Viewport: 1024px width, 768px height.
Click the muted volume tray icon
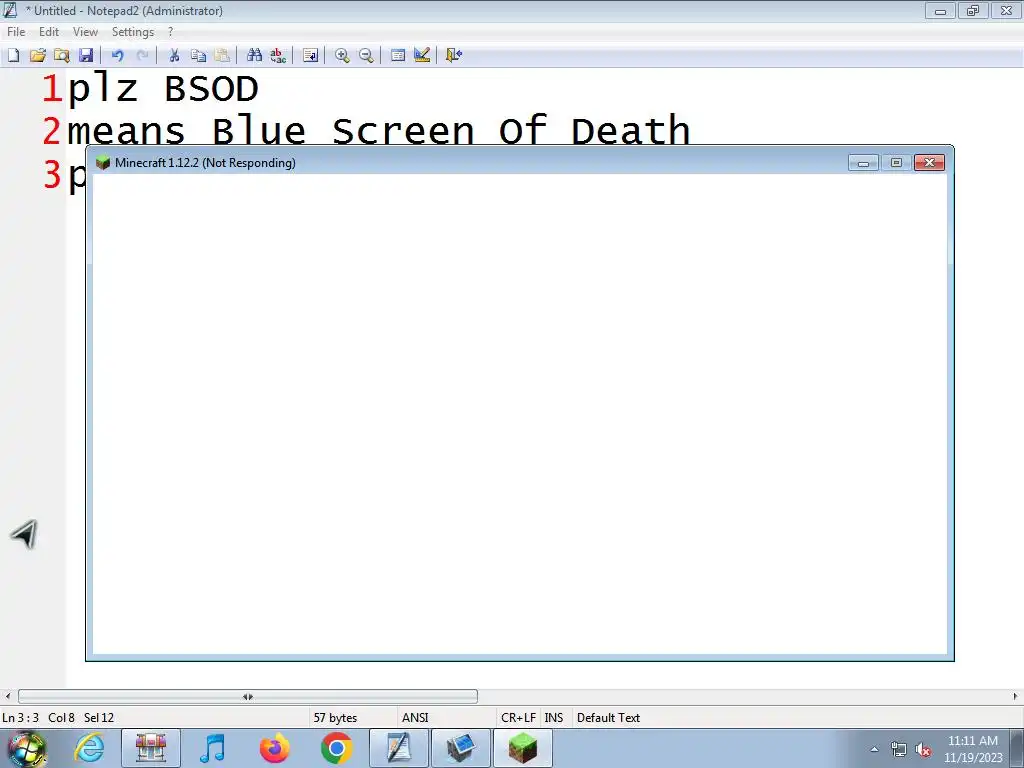[923, 750]
